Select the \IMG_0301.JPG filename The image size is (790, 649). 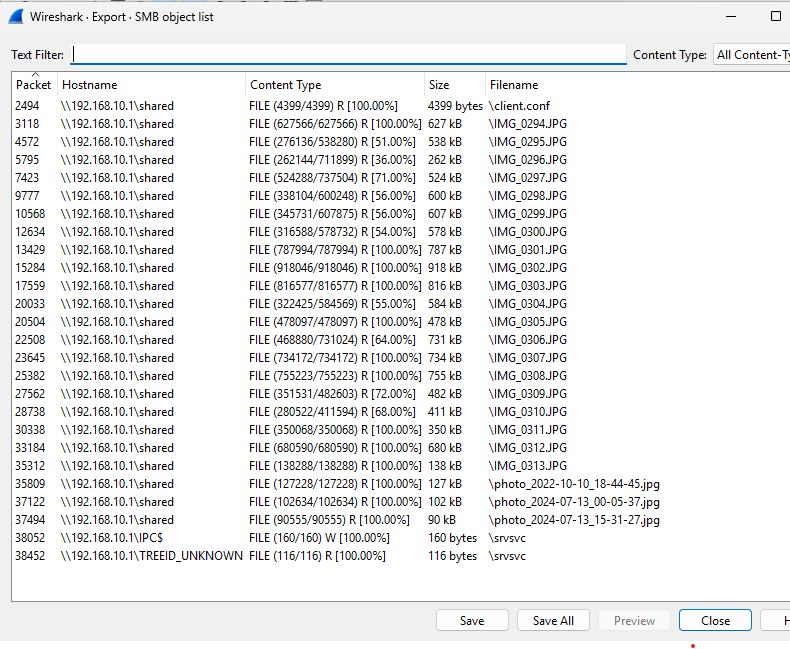528,250
